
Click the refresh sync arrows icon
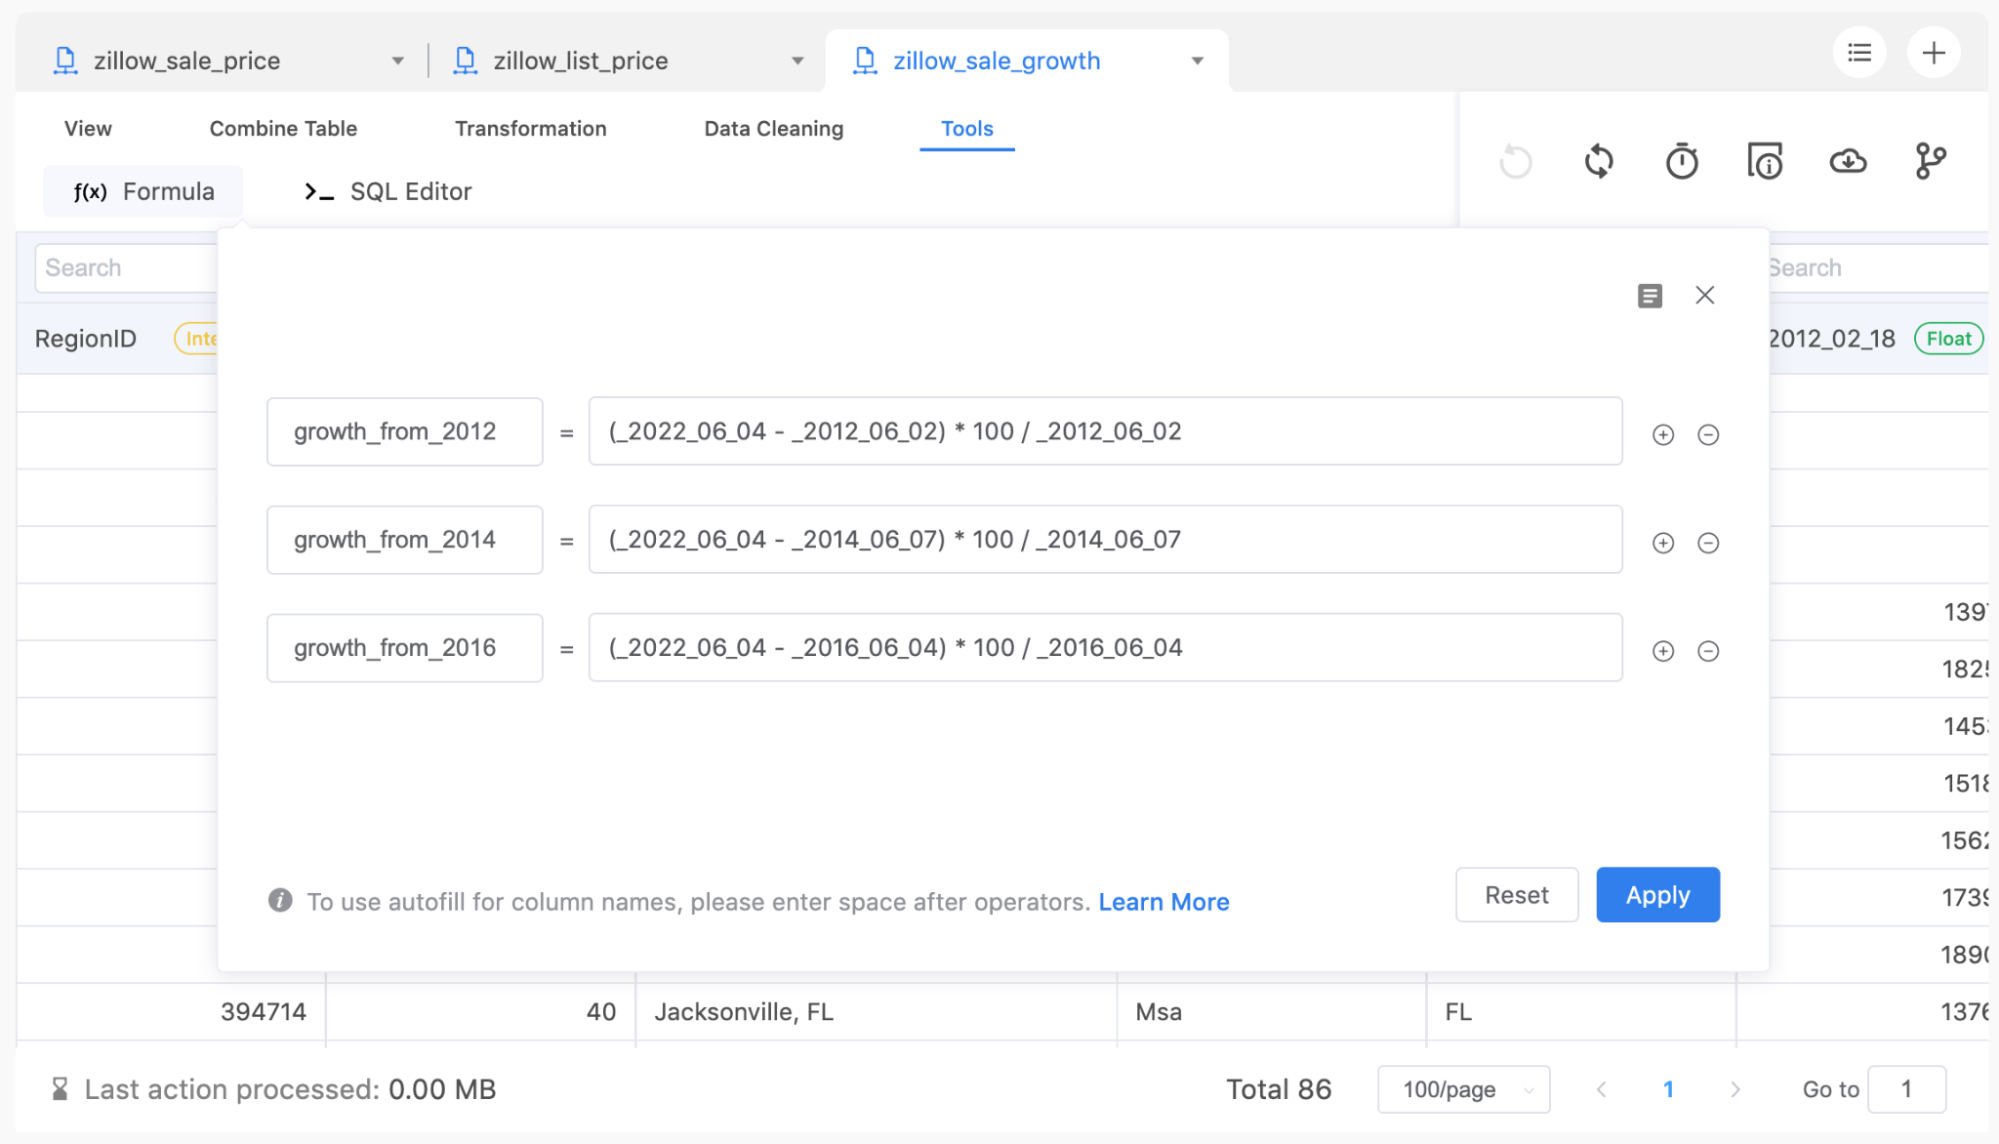pyautogui.click(x=1598, y=161)
